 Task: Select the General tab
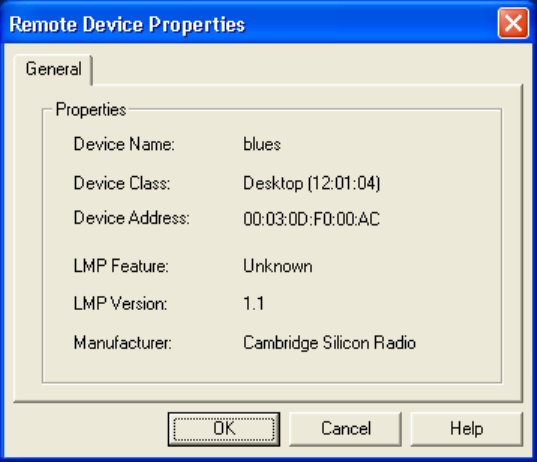53,69
